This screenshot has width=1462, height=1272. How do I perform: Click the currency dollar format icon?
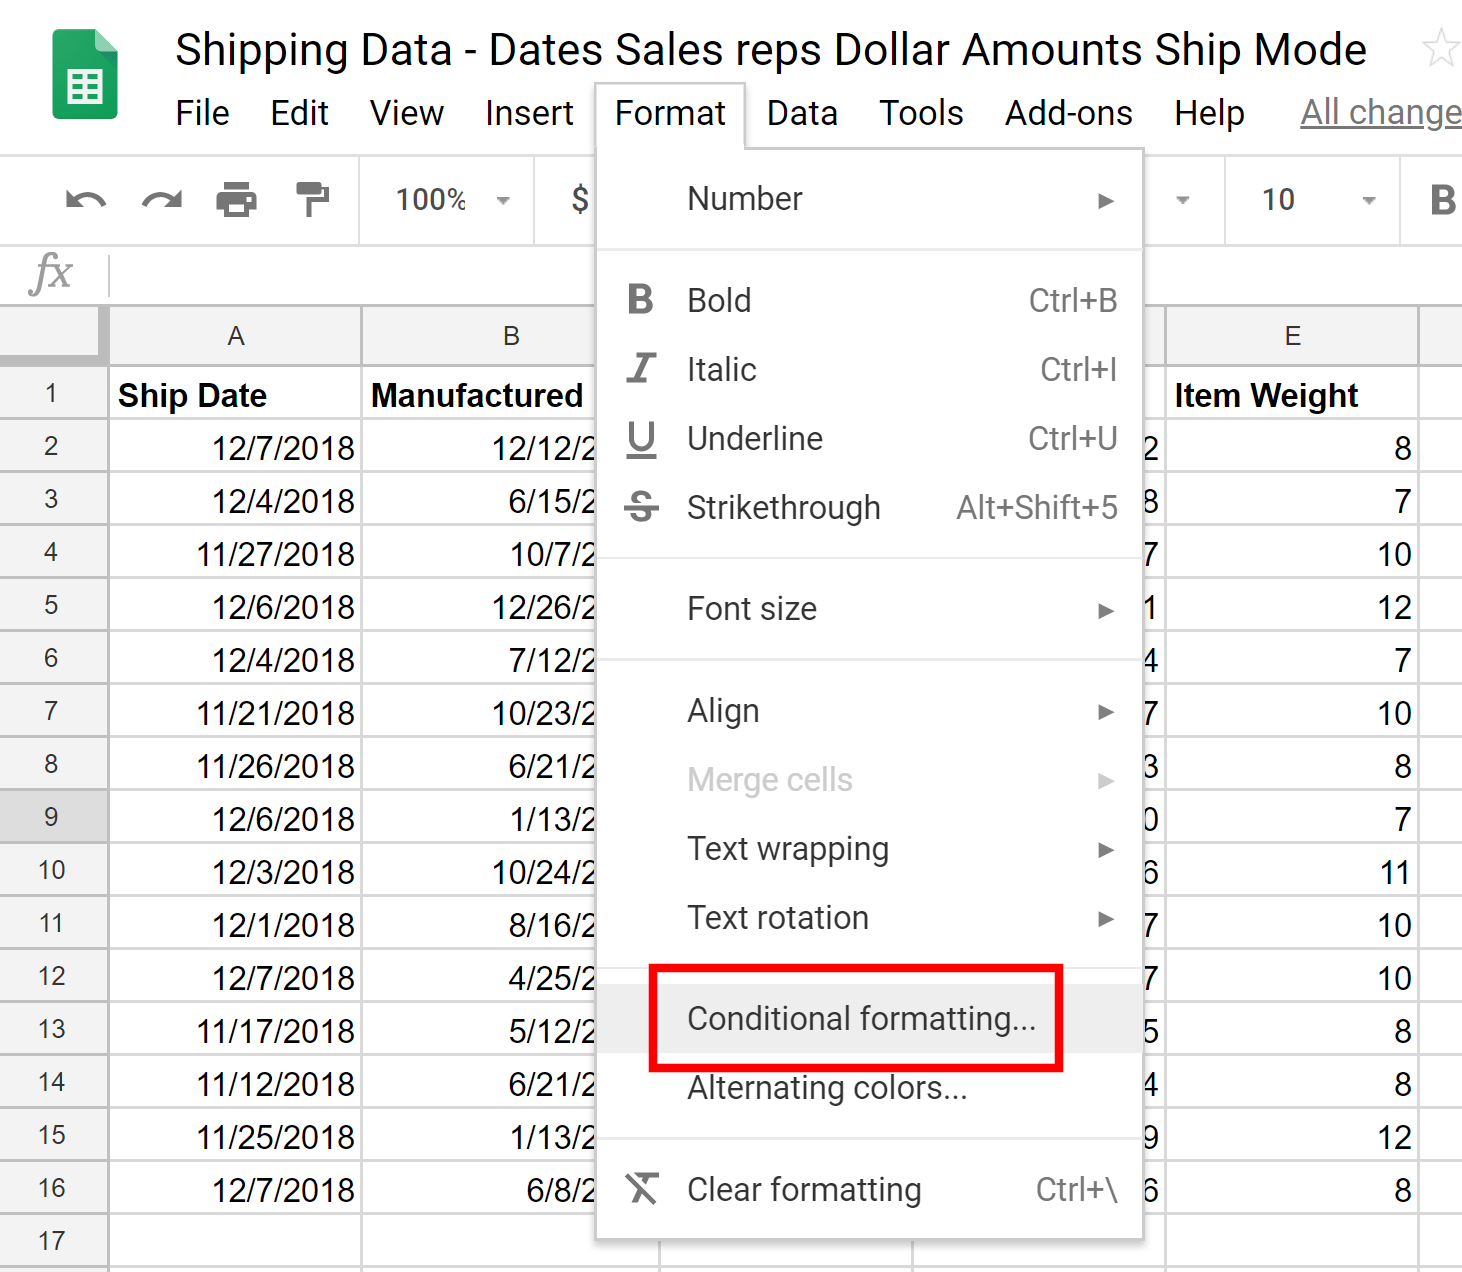[579, 199]
